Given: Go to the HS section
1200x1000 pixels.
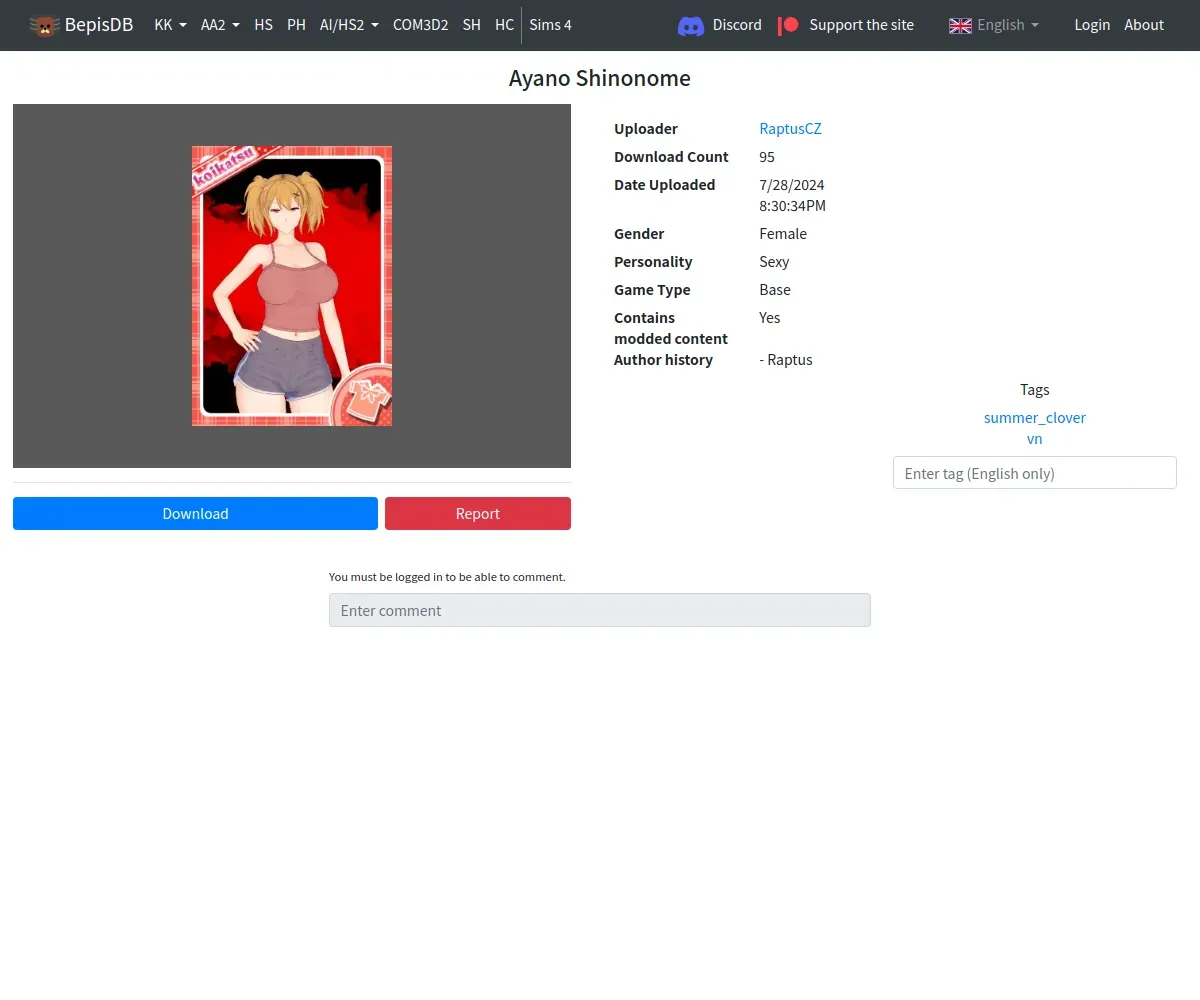Looking at the screenshot, I should [264, 25].
